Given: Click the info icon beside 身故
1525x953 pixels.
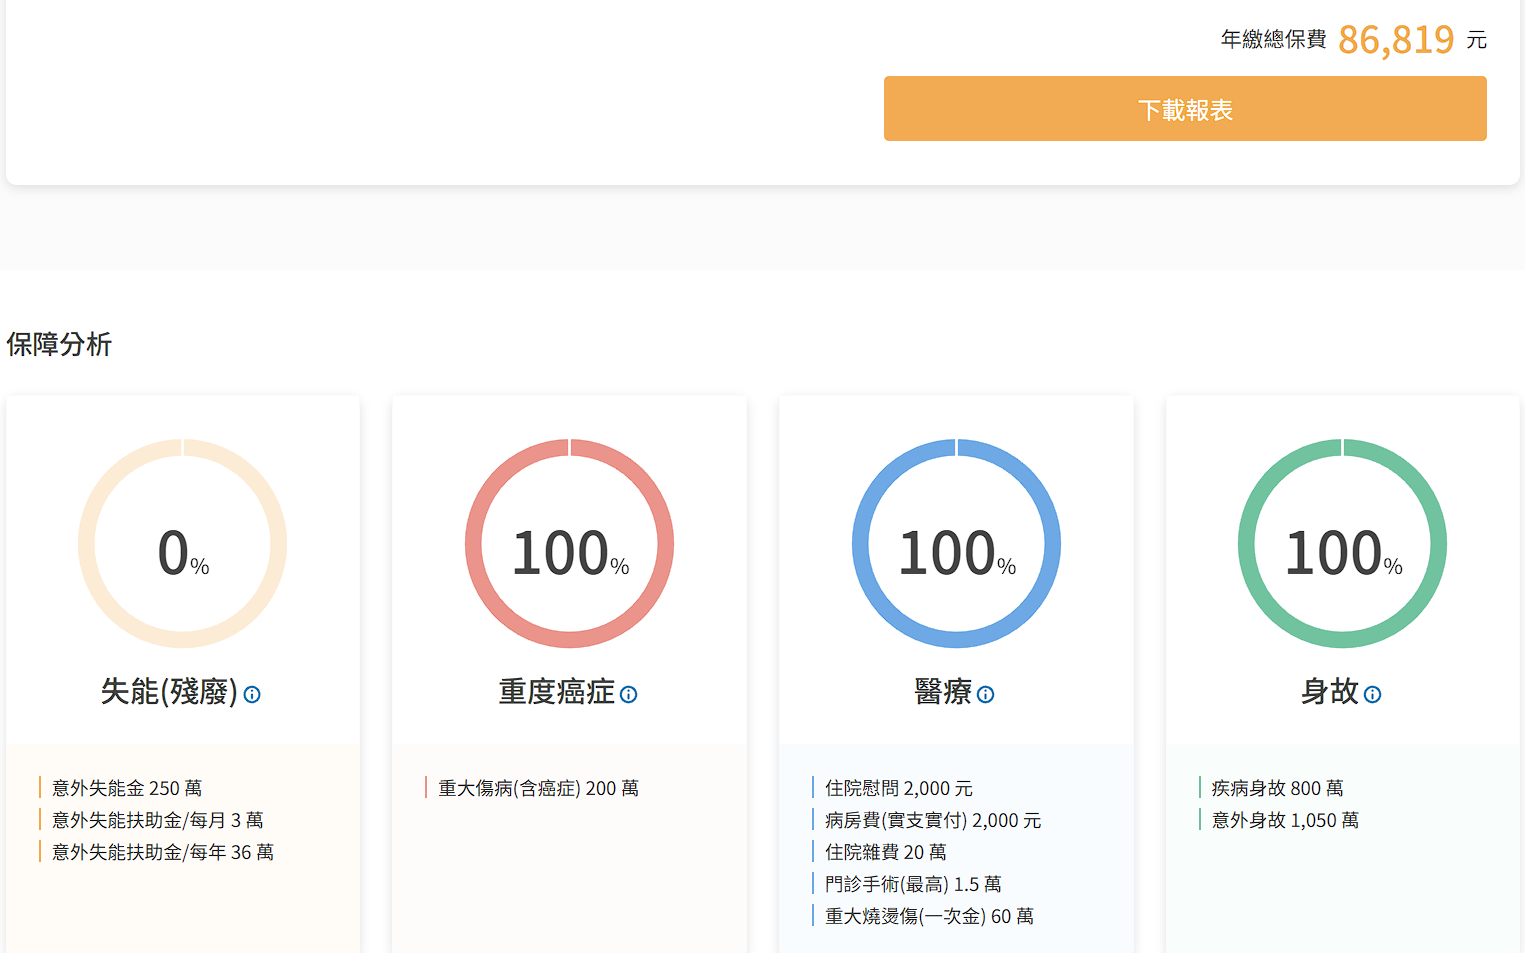Looking at the screenshot, I should [x=1372, y=694].
